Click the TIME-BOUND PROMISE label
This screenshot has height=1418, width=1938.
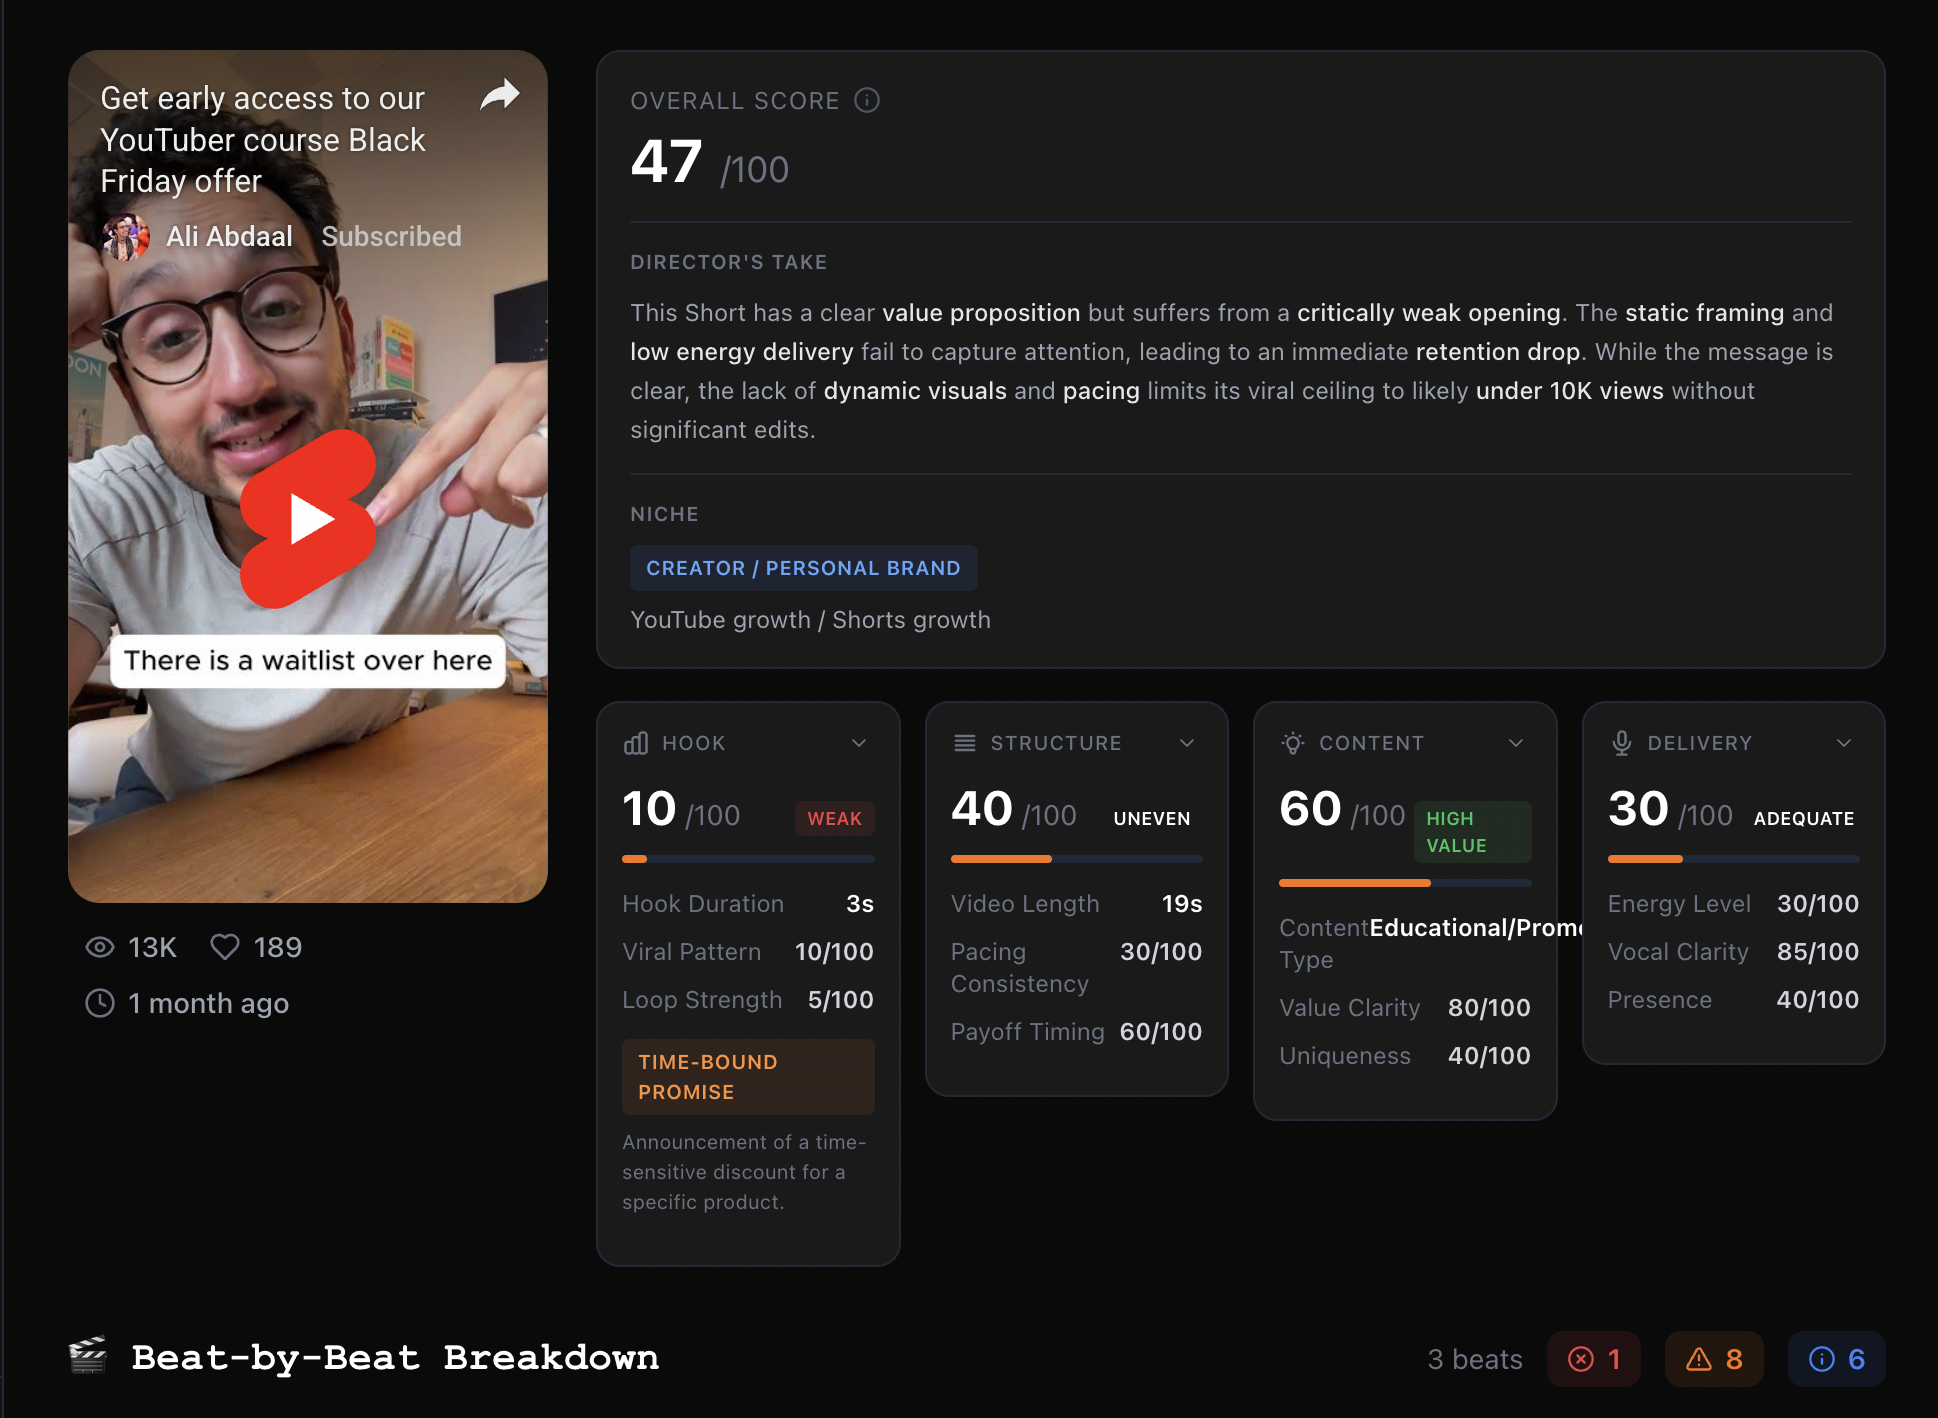click(747, 1077)
